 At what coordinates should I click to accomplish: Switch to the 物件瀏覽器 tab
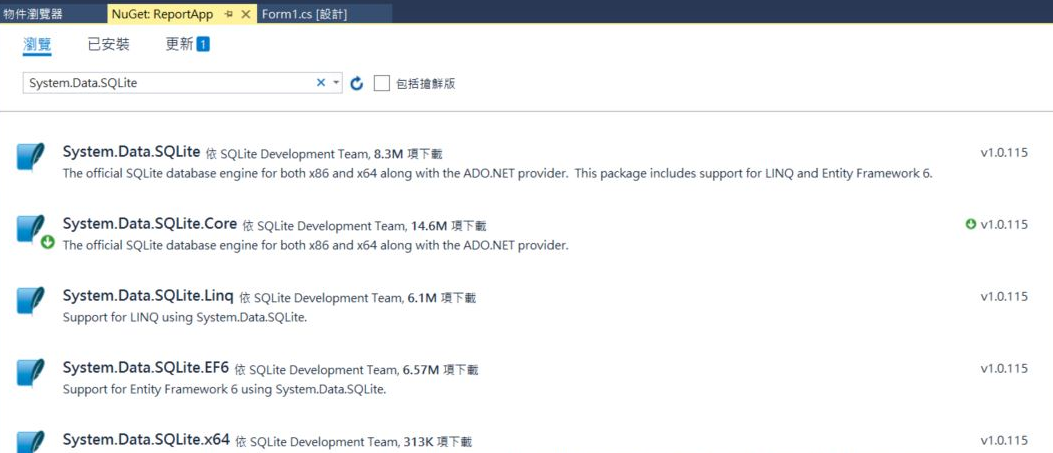[33, 14]
